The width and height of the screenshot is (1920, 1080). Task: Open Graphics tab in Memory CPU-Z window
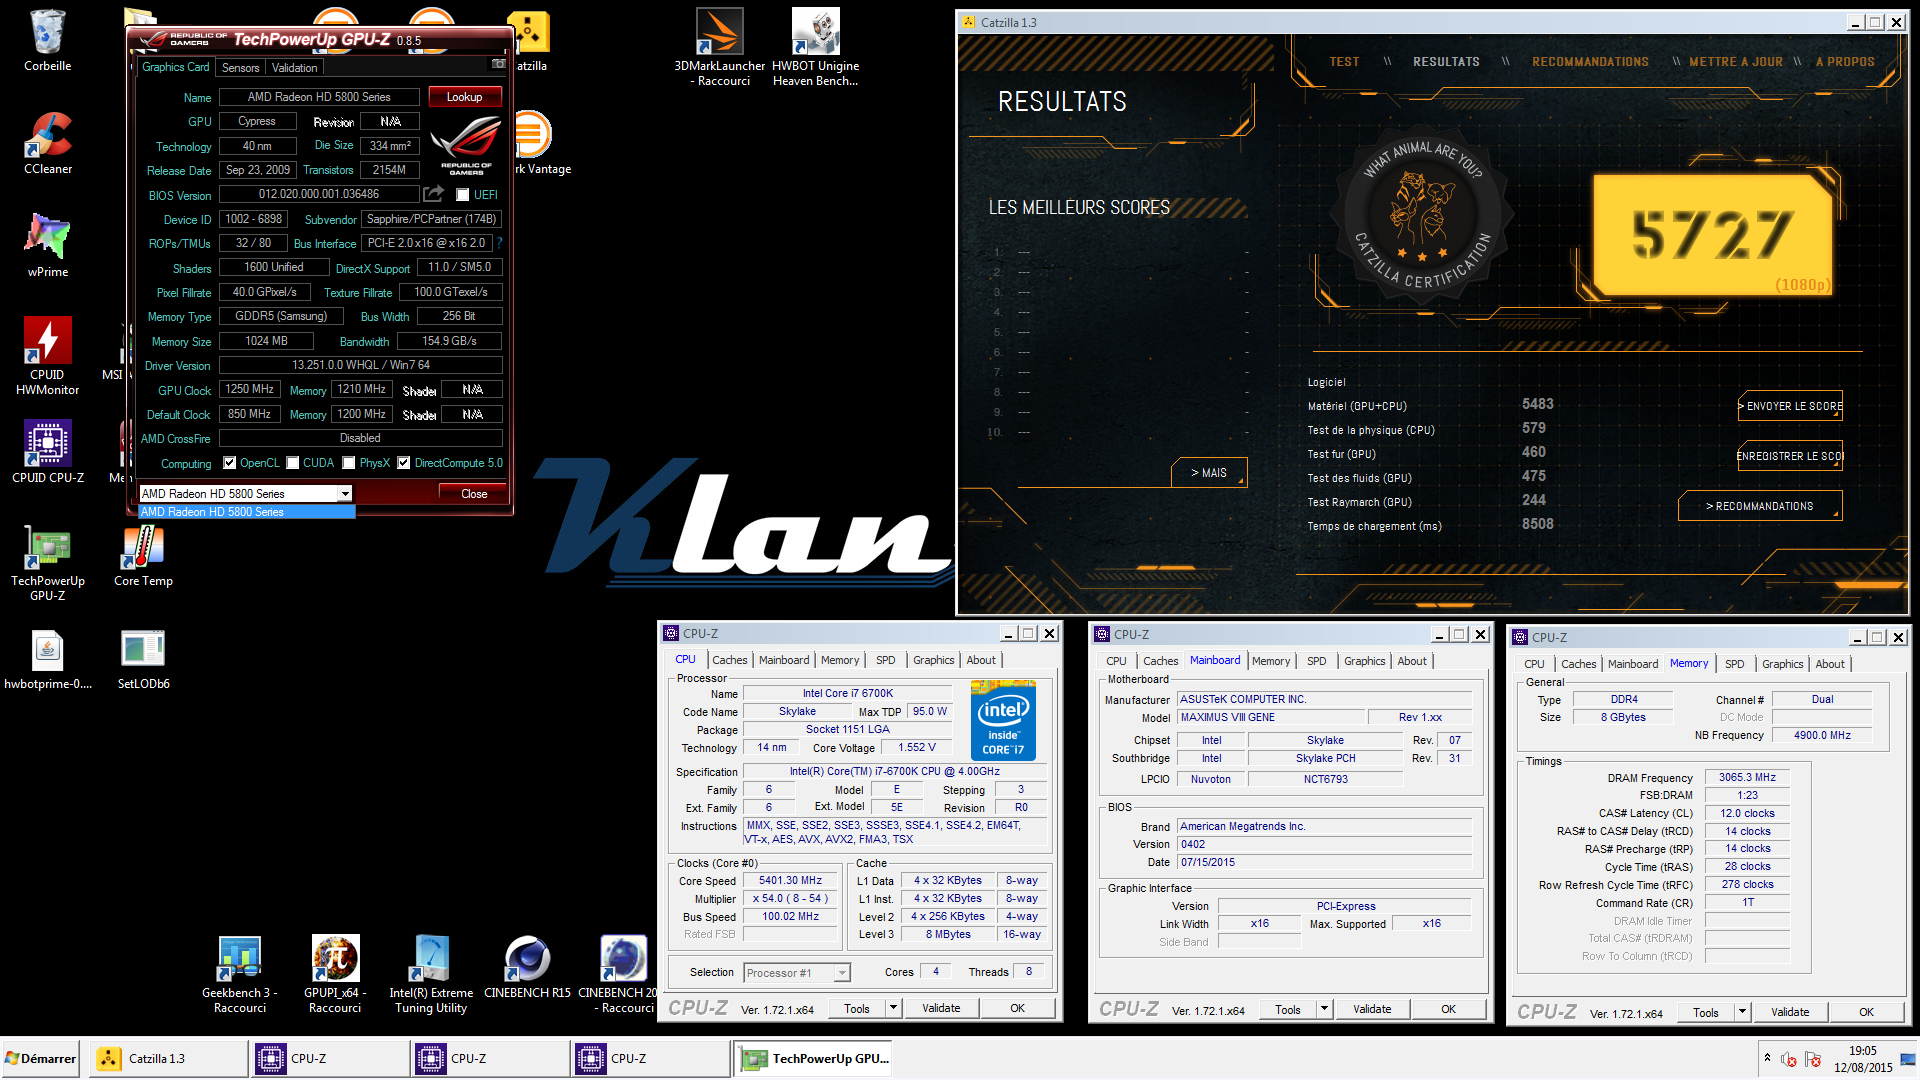coord(1783,664)
